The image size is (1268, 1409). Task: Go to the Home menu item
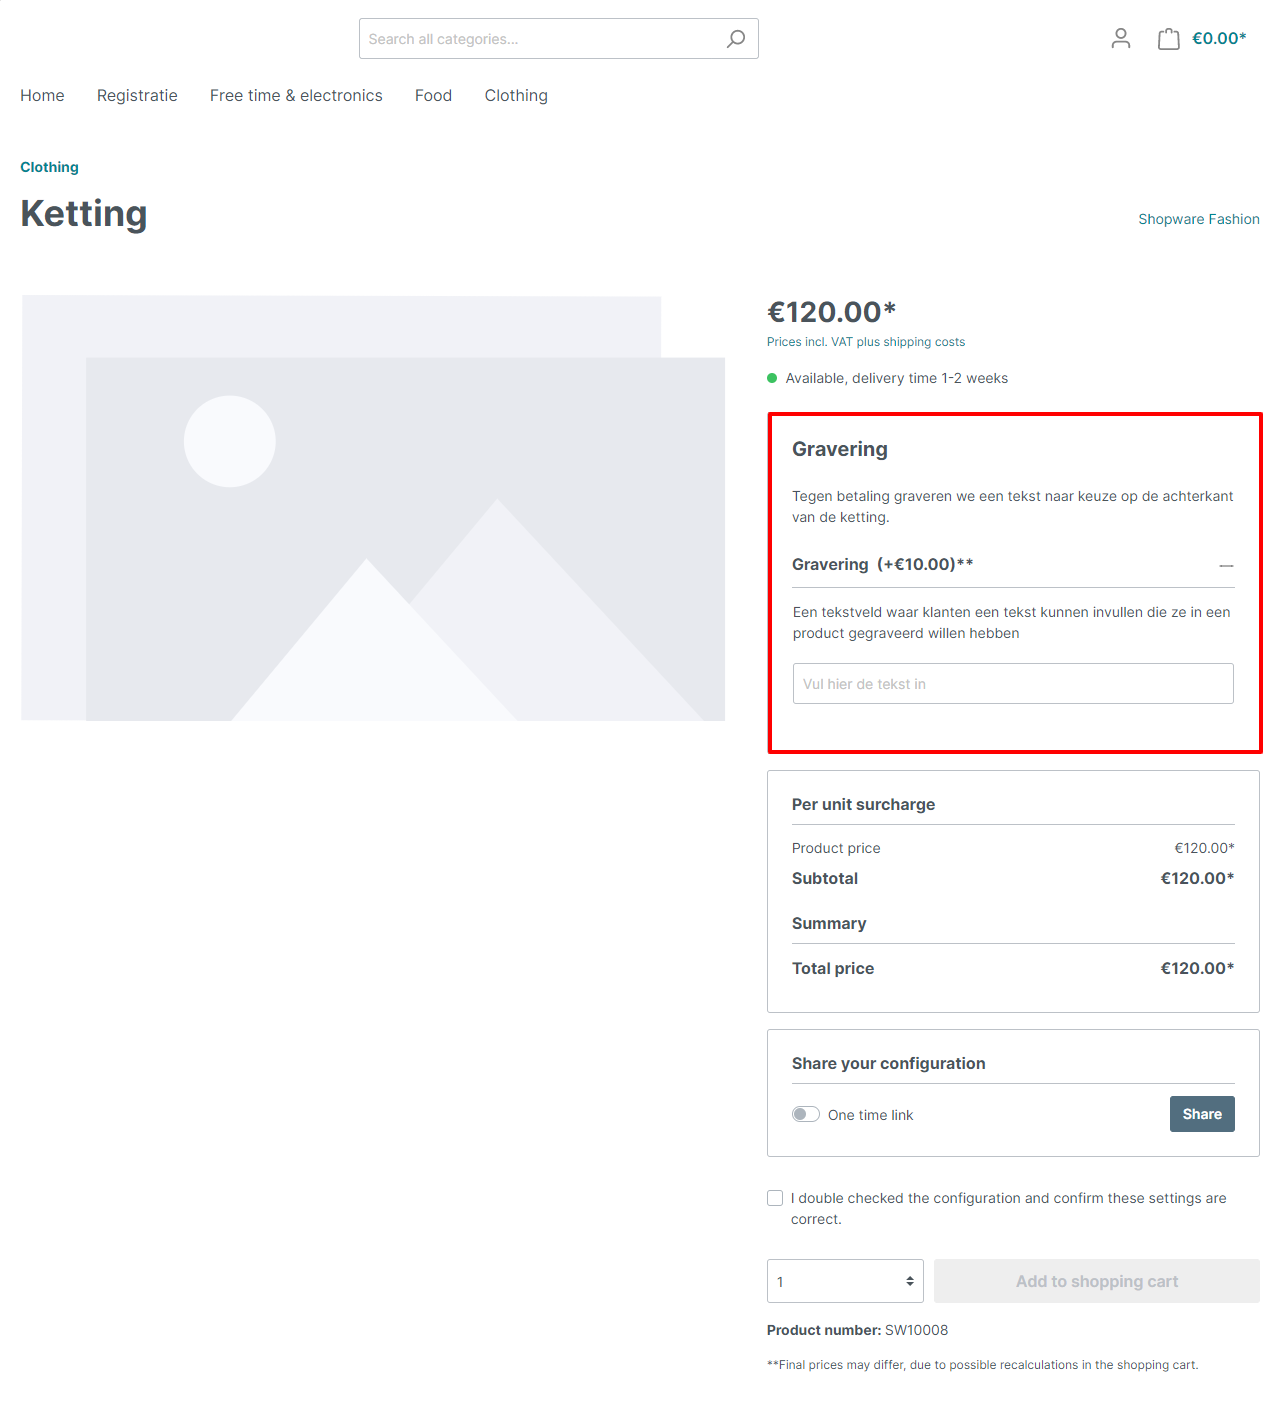point(42,95)
